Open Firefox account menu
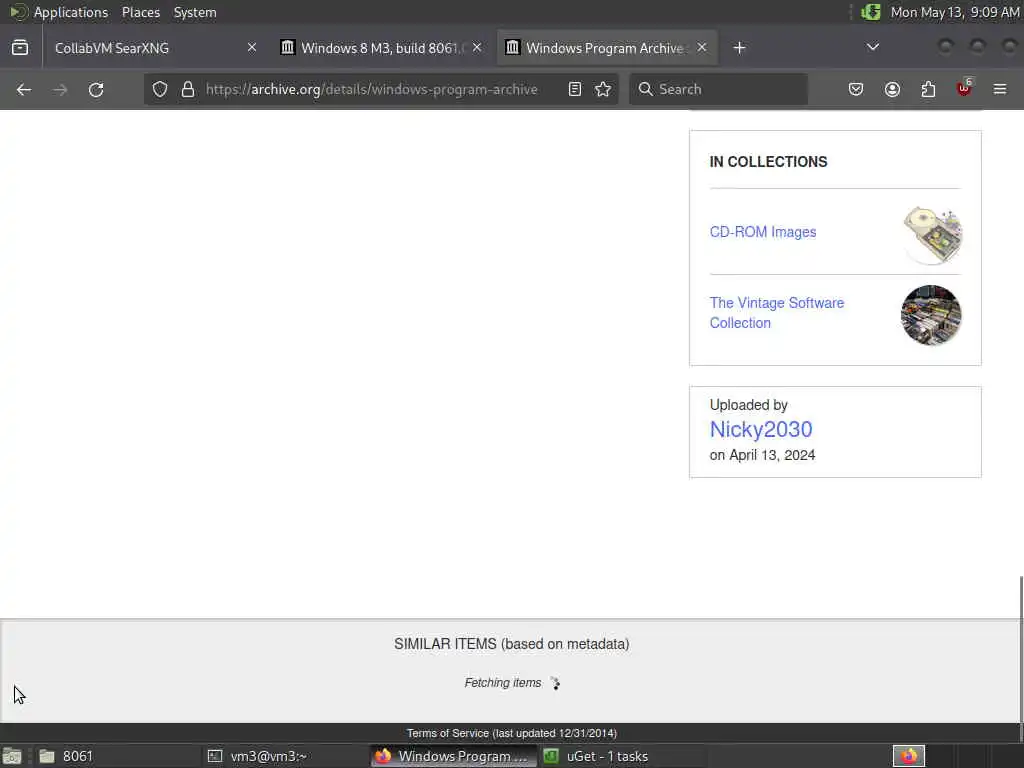Screen dimensions: 1024x768 click(x=892, y=89)
